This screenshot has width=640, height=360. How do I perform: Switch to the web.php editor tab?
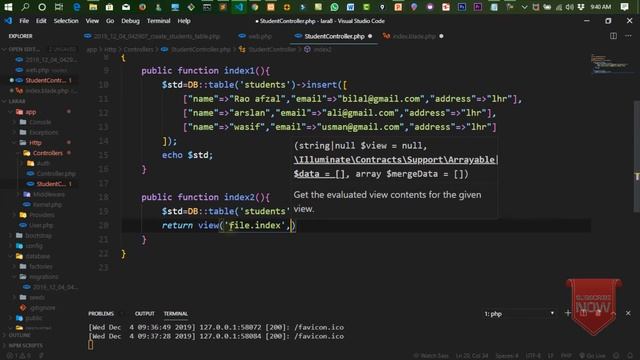pos(255,36)
